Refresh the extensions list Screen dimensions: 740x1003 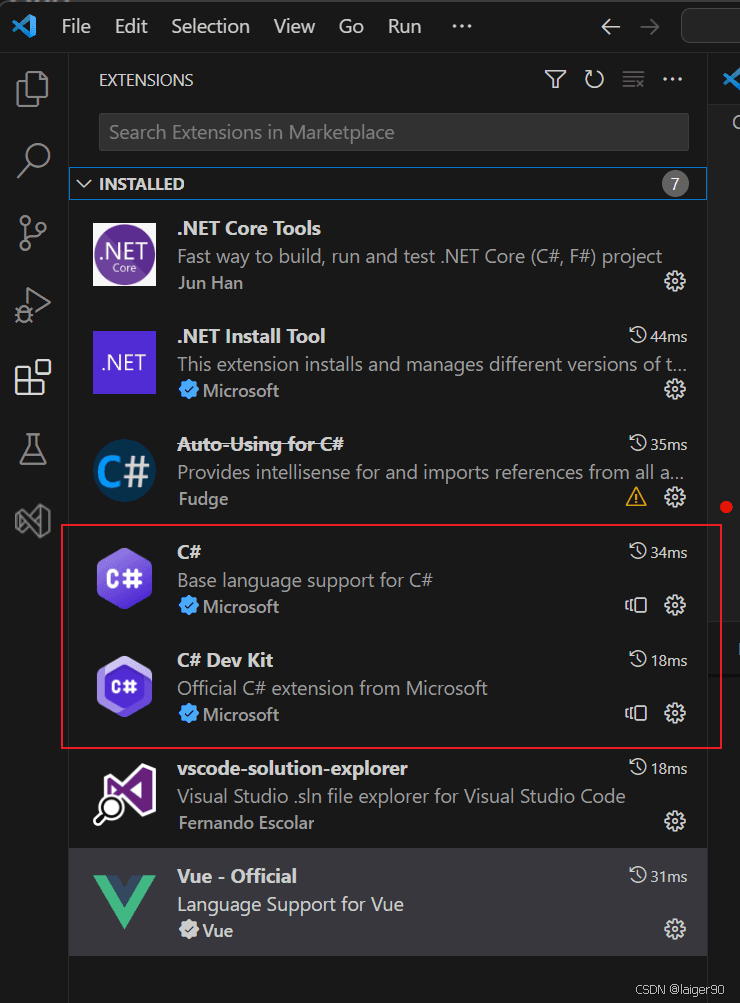pos(595,80)
